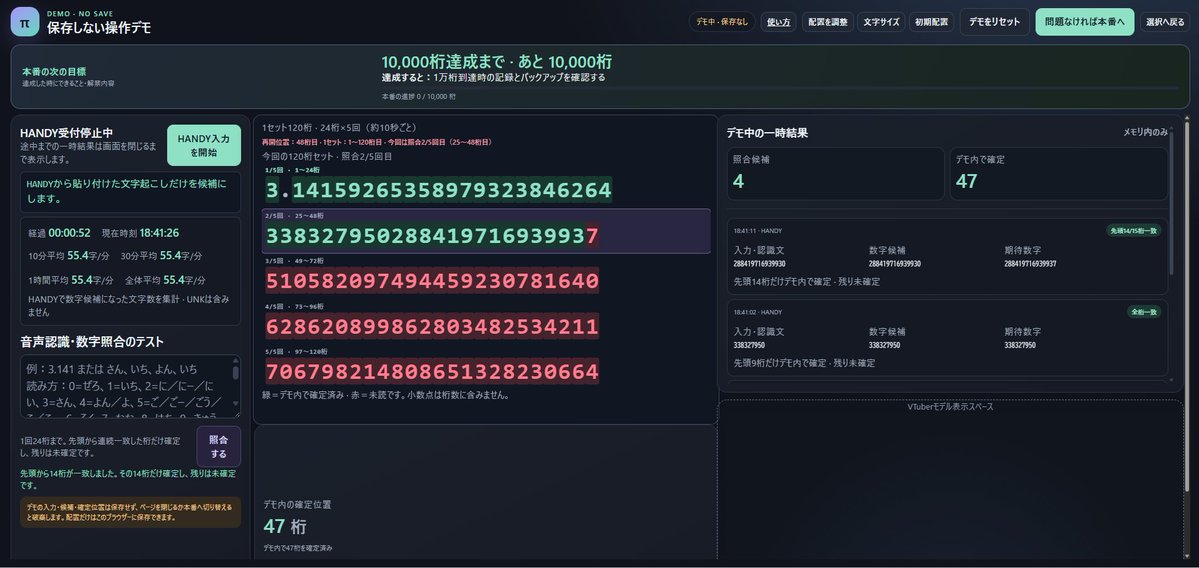Click the red 再開位置：48桁目 notice line

tap(376, 142)
